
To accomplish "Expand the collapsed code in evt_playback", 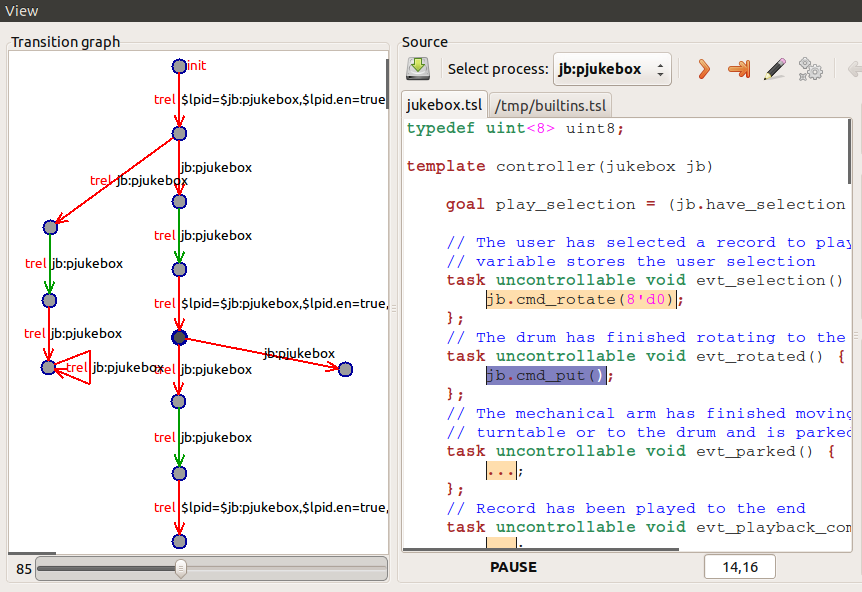I will point(501,543).
